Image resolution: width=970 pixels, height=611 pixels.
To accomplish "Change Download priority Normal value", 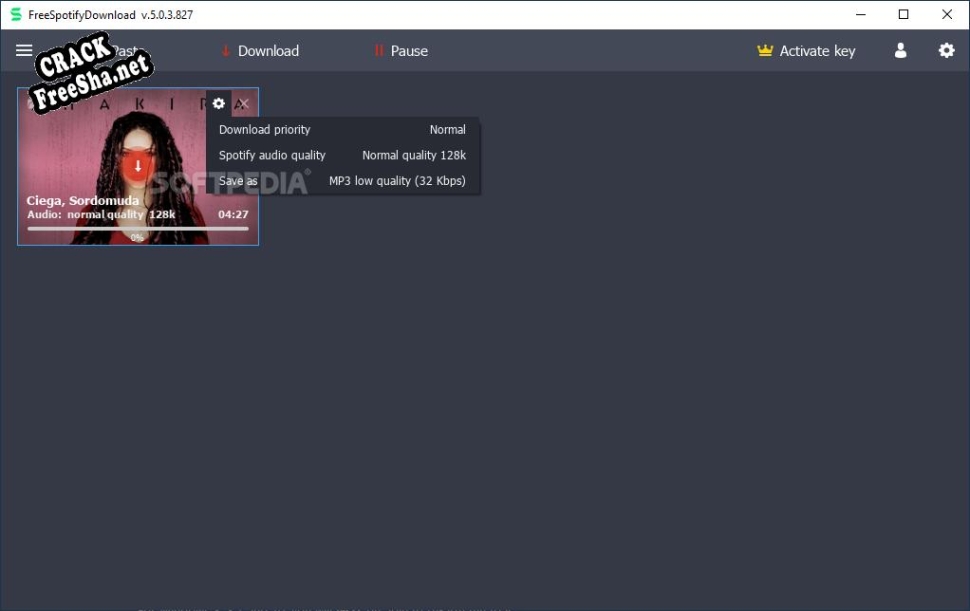I will (447, 130).
